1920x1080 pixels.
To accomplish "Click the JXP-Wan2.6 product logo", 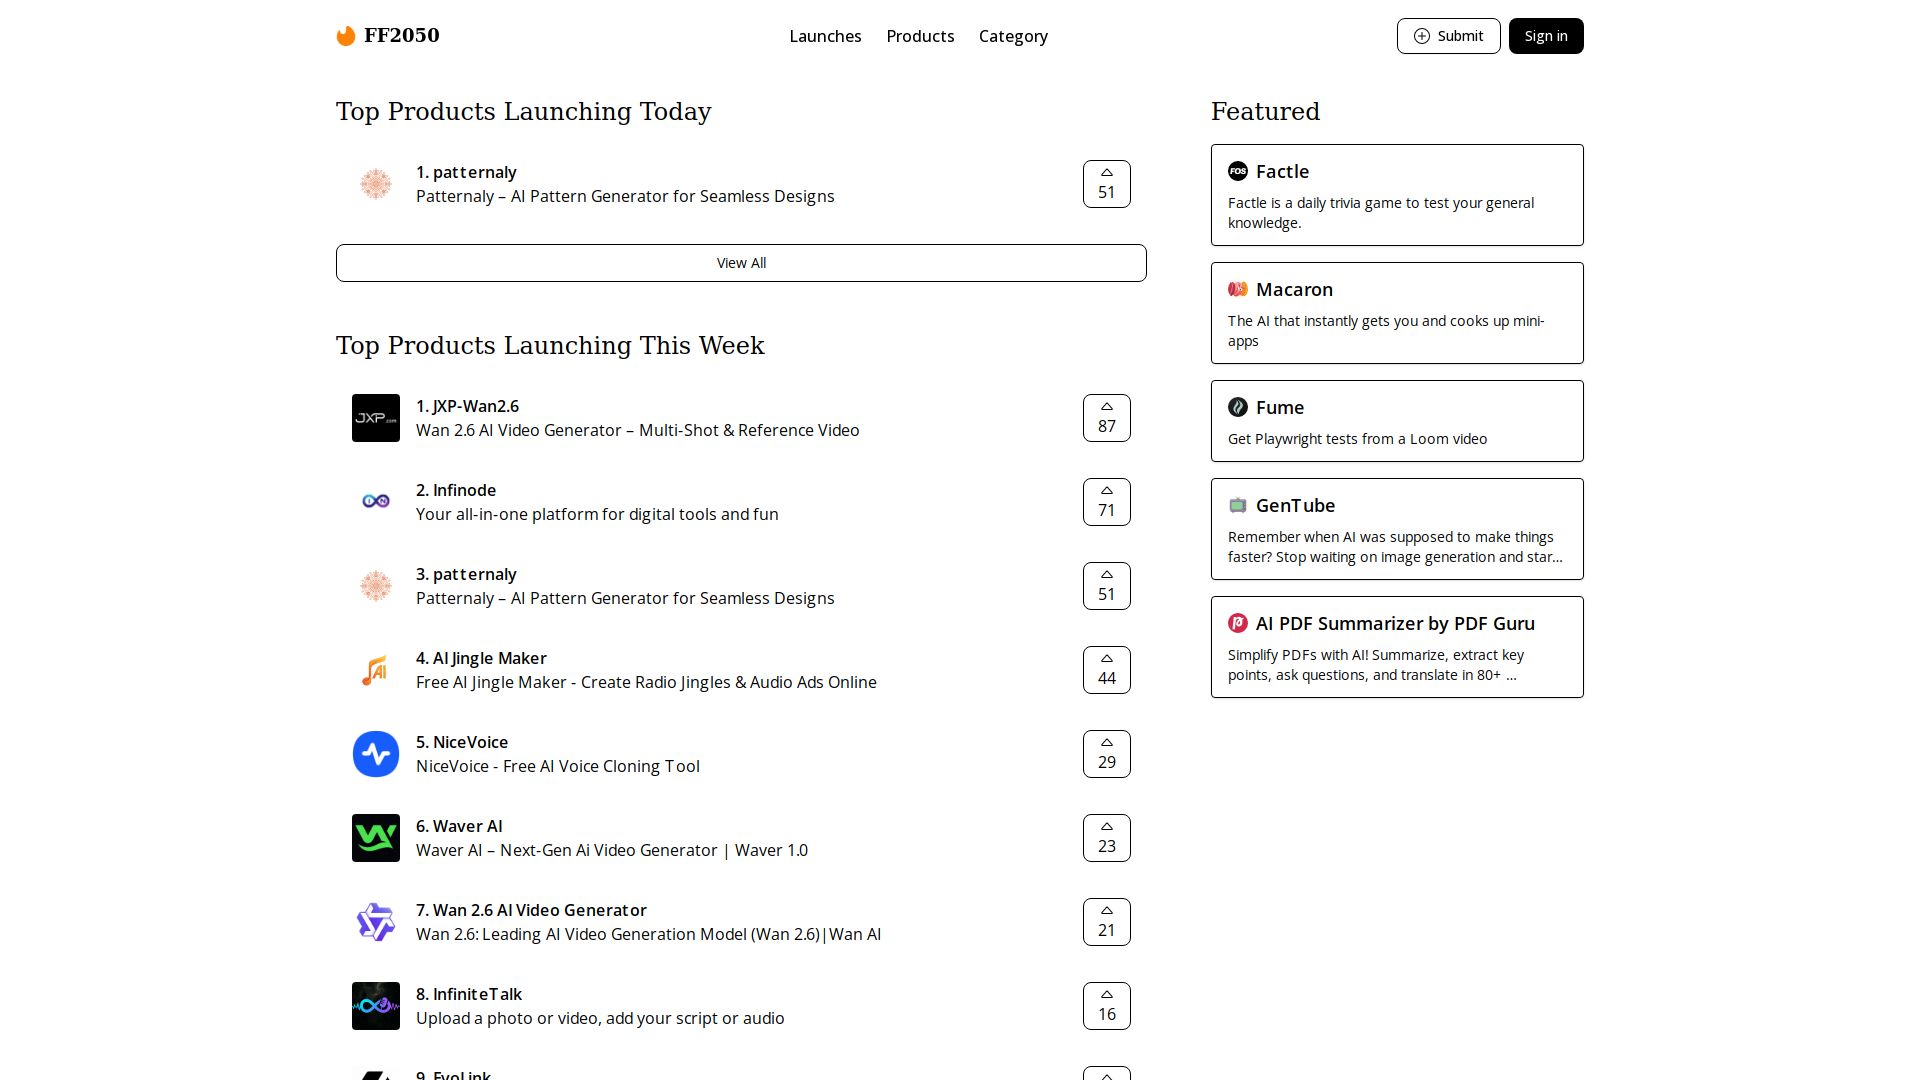I will [x=376, y=418].
